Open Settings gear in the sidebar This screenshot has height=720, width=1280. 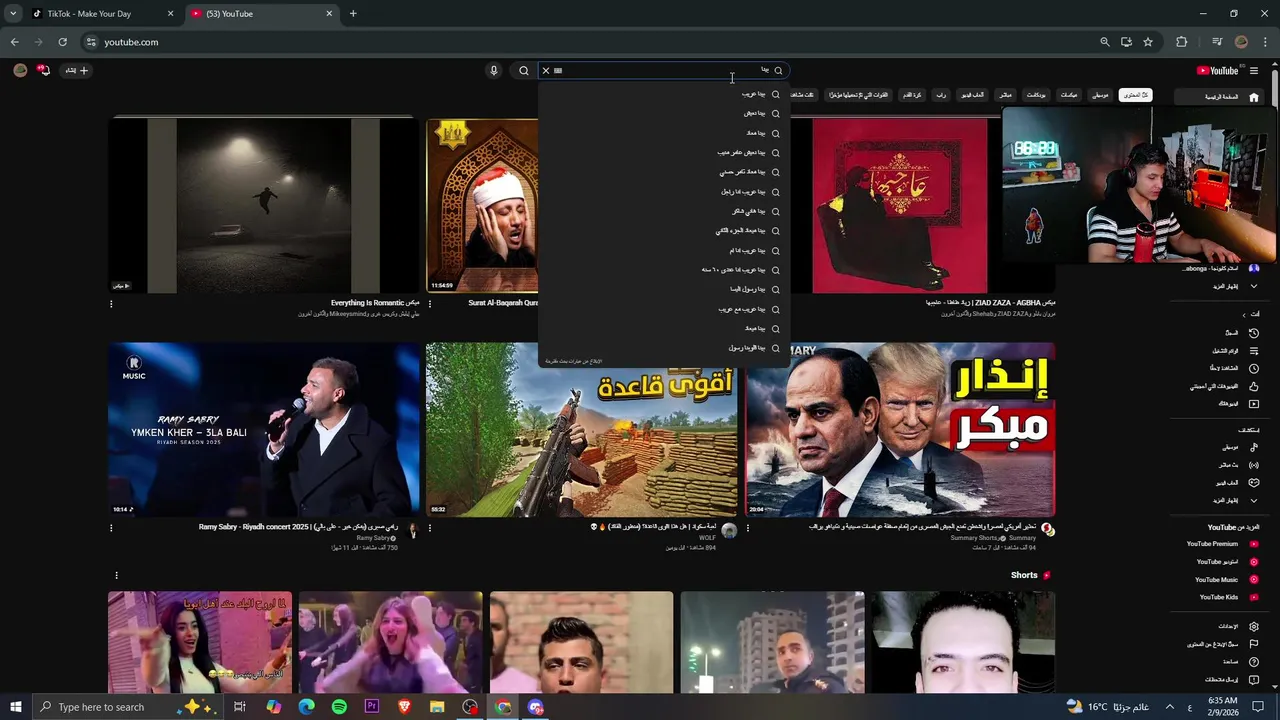1254,626
